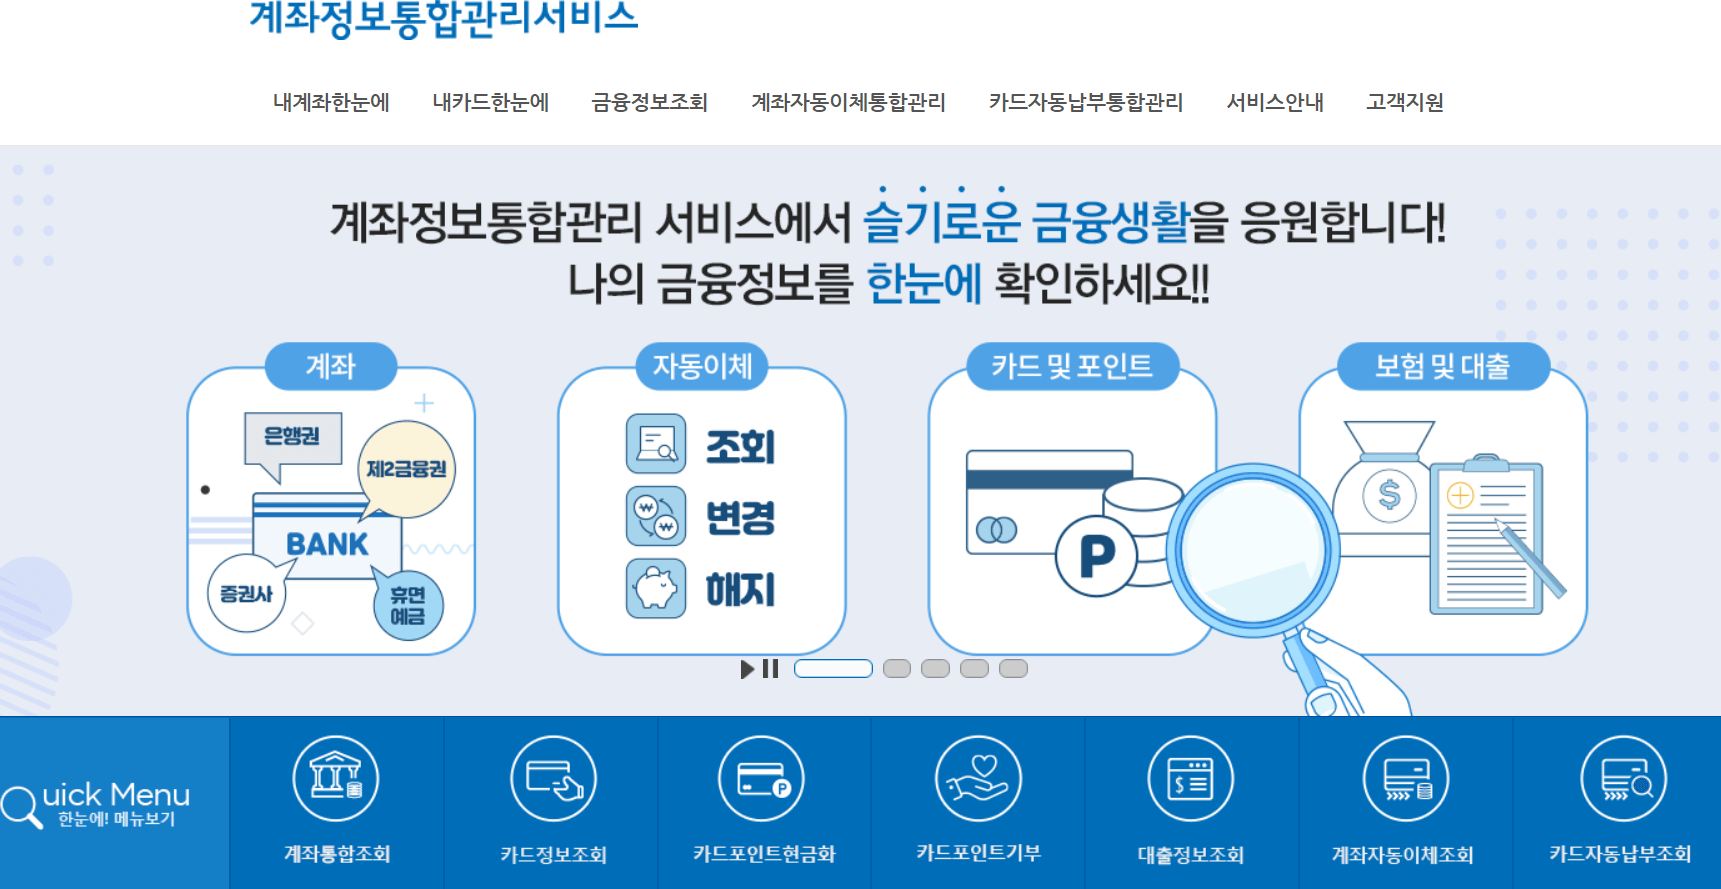Play the banner slideshow
The image size is (1721, 889).
coord(747,669)
